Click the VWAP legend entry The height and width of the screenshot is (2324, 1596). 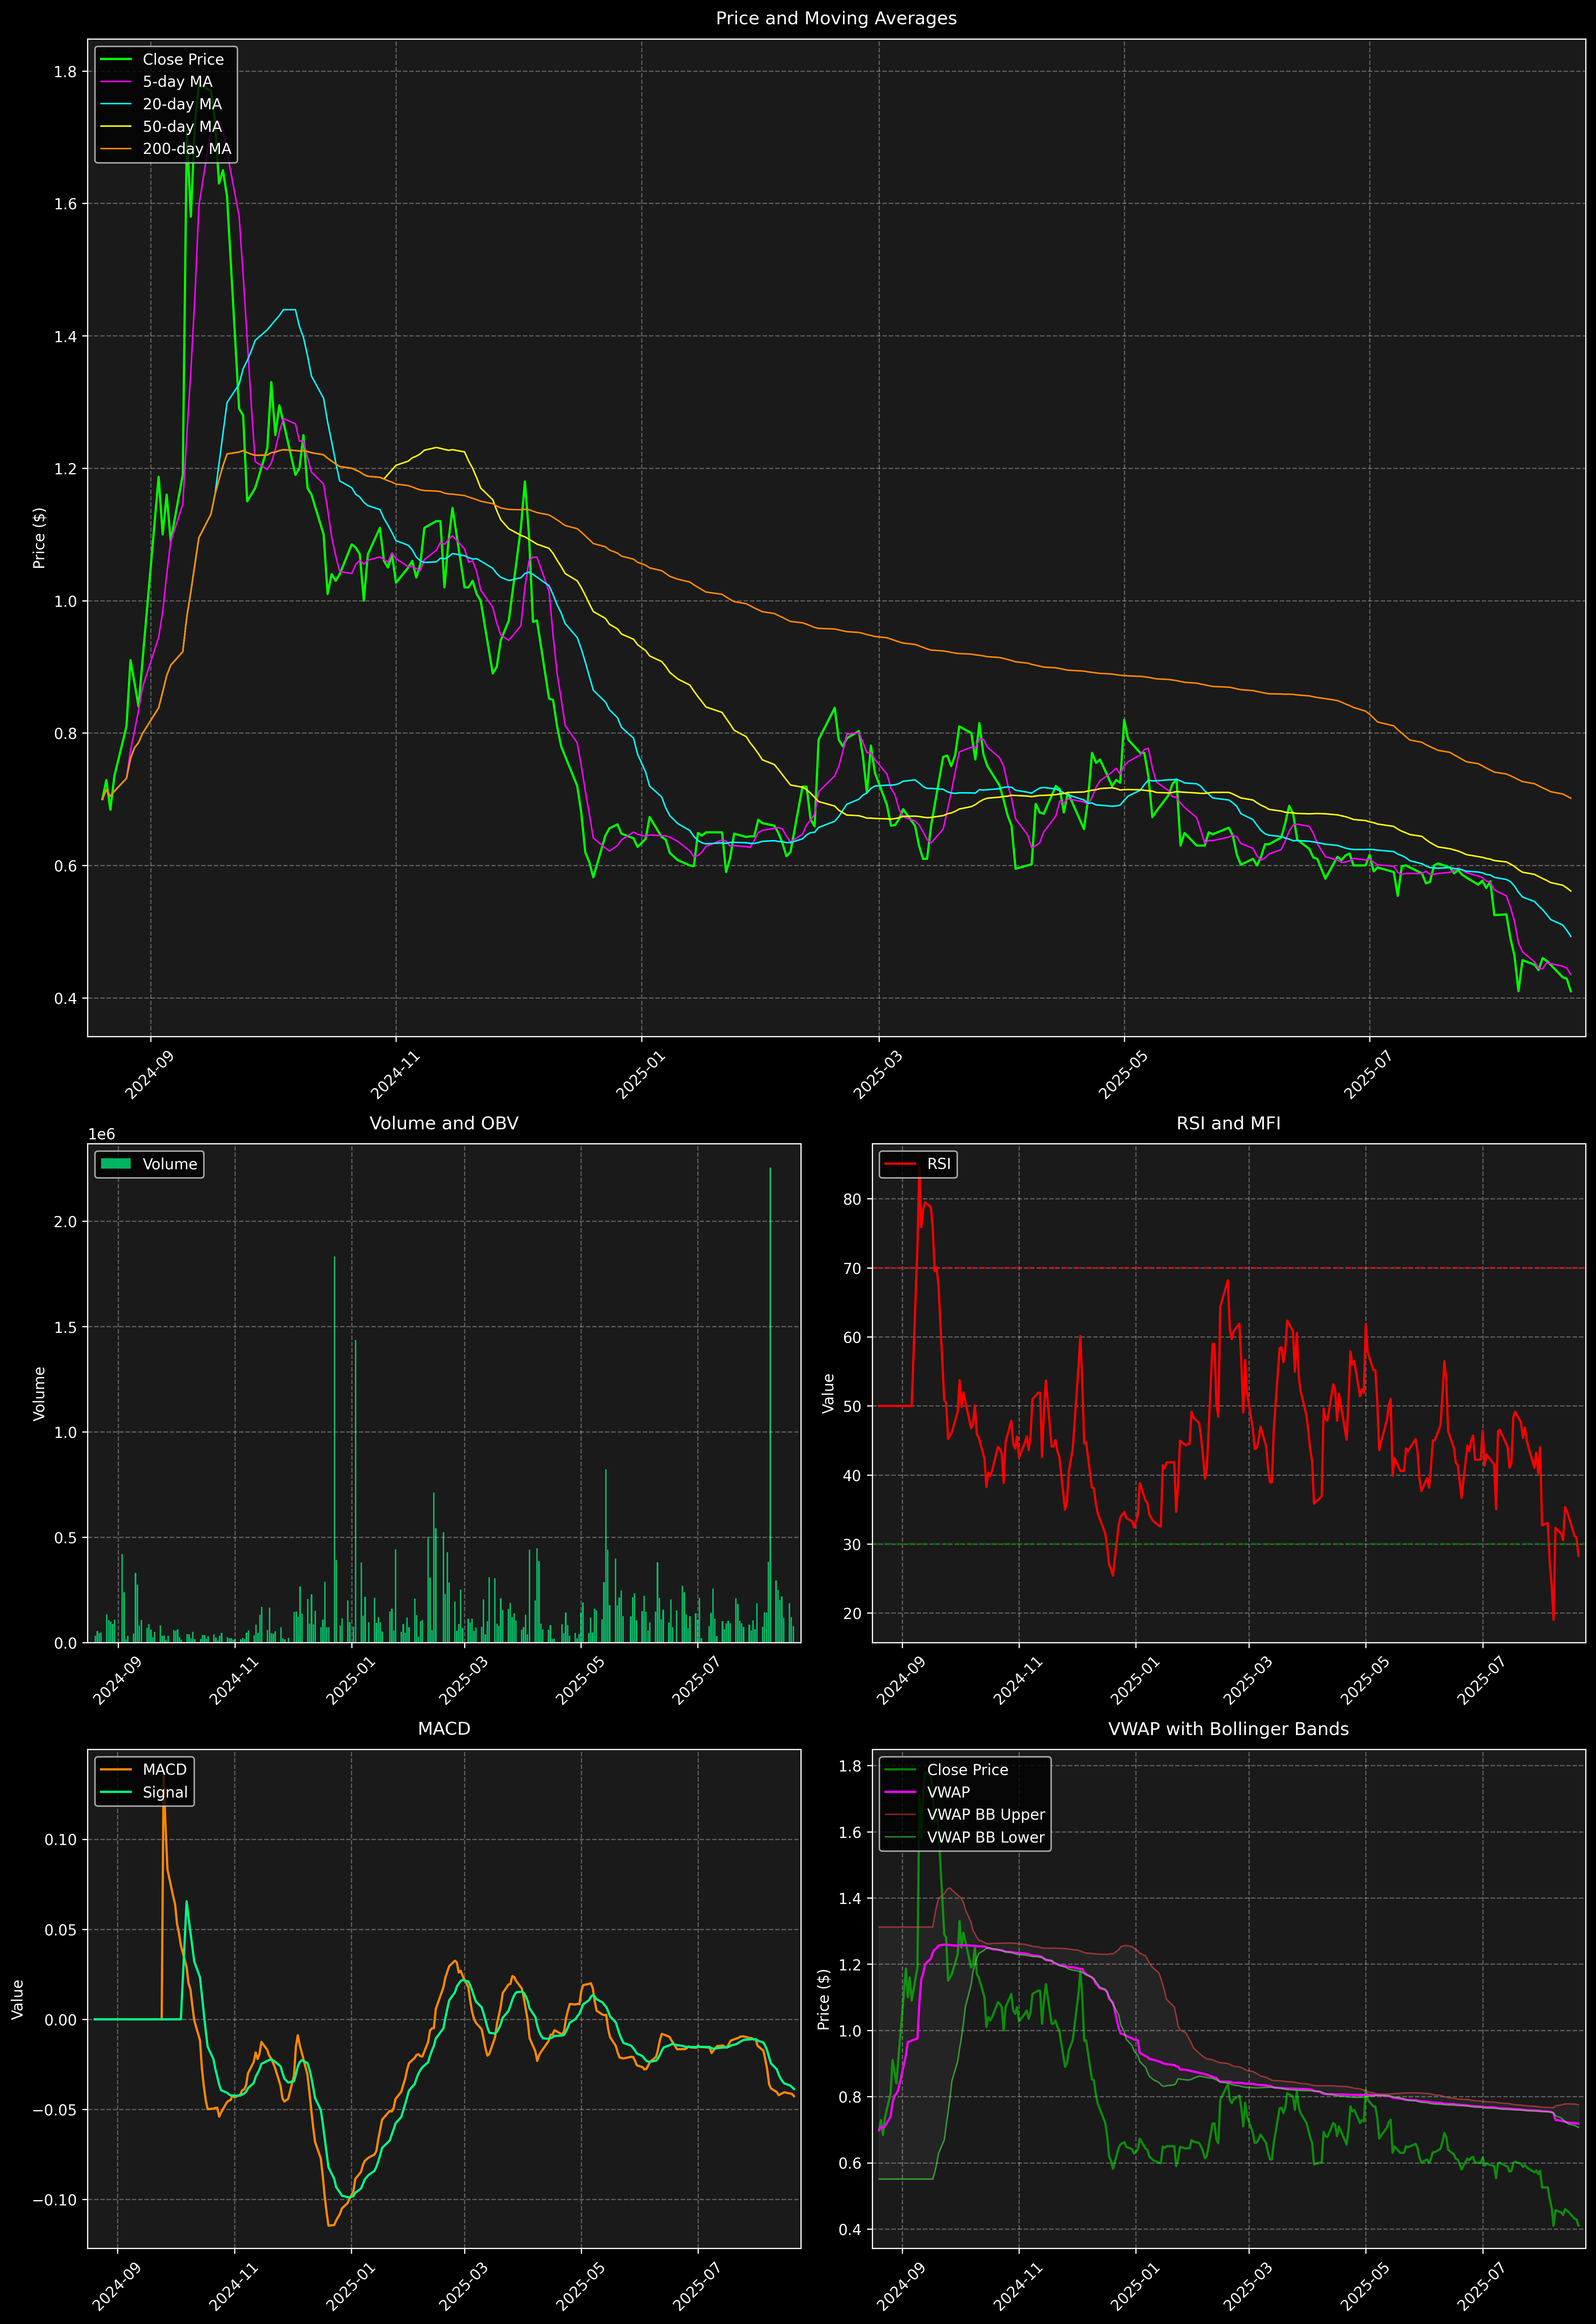(x=948, y=1792)
